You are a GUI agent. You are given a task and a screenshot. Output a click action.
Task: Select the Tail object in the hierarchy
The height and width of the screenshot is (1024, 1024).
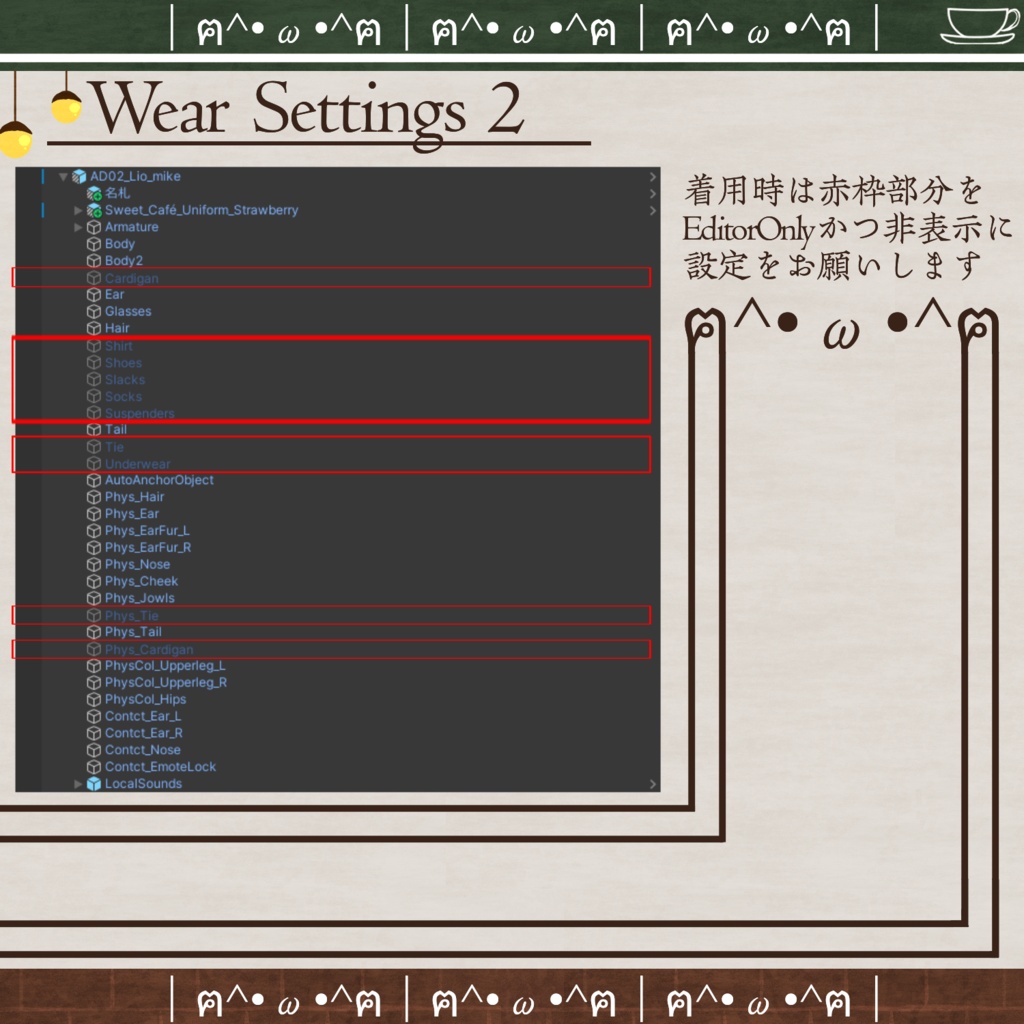116,429
